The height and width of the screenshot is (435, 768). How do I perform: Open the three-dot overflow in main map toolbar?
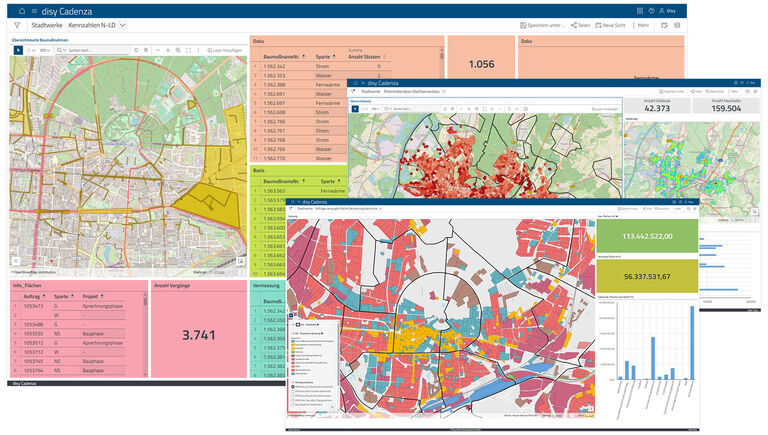[198, 50]
